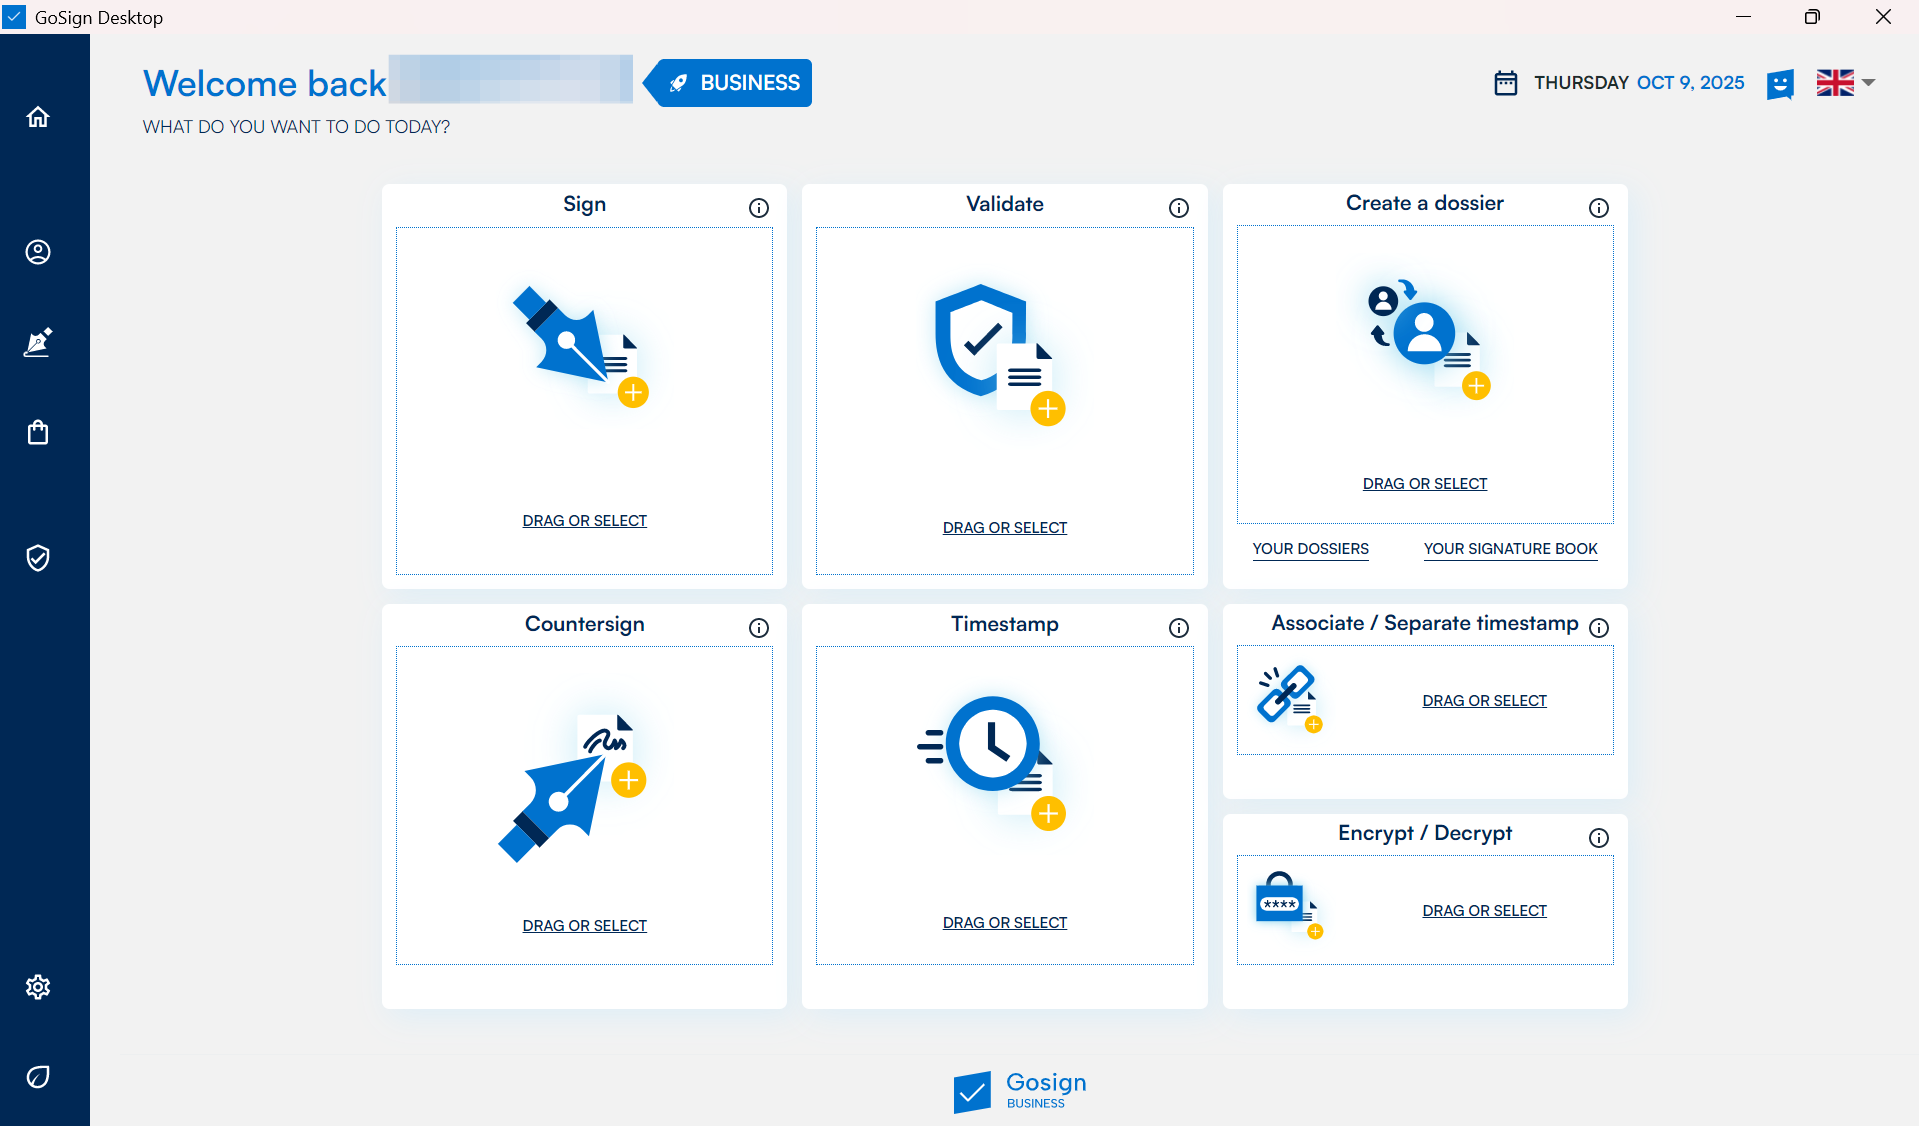Open the shopping bag sidebar icon
The width and height of the screenshot is (1919, 1126).
(x=38, y=432)
